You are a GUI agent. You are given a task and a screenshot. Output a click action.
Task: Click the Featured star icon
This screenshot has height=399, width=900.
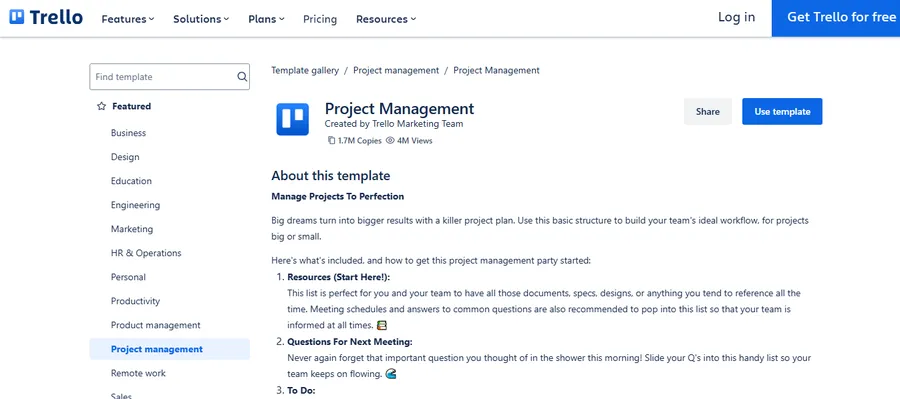coord(102,106)
